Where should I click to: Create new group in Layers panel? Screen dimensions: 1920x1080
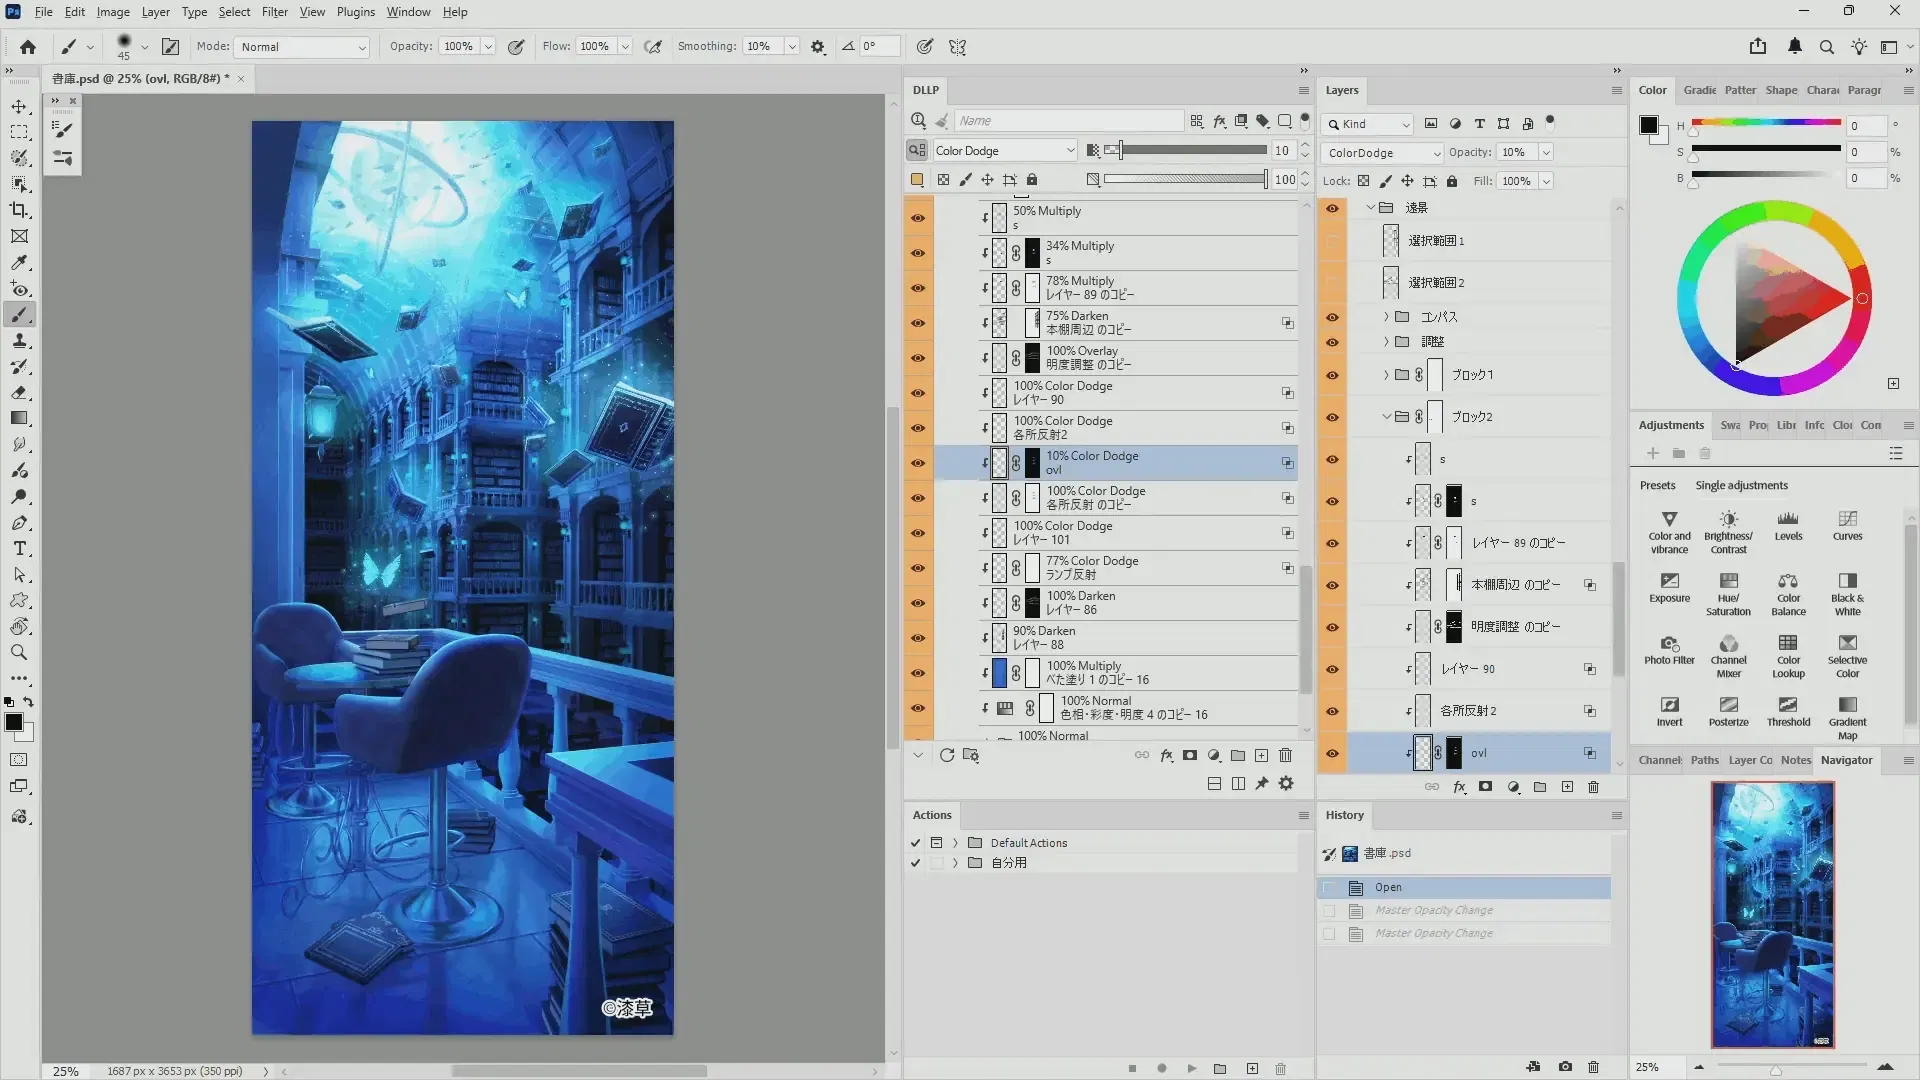coord(1540,787)
